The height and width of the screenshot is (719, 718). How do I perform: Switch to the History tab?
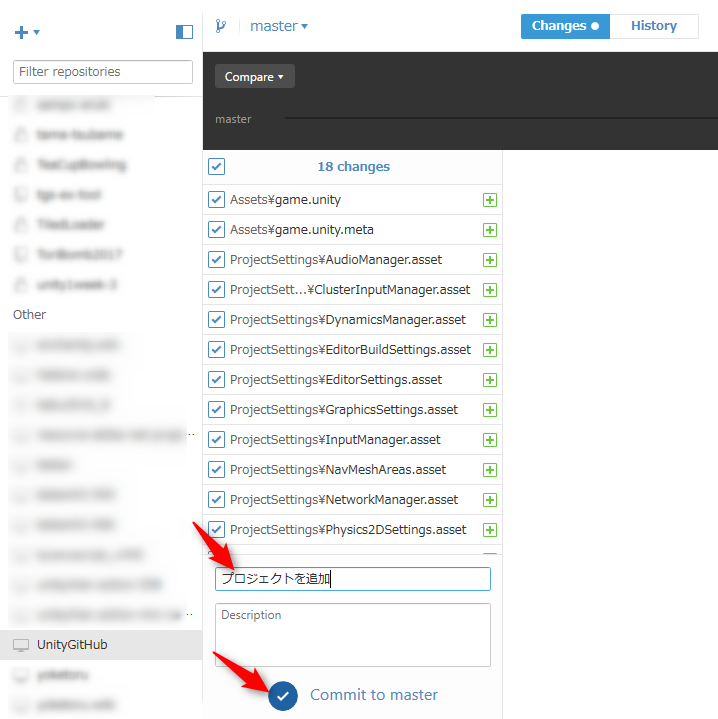[x=654, y=26]
